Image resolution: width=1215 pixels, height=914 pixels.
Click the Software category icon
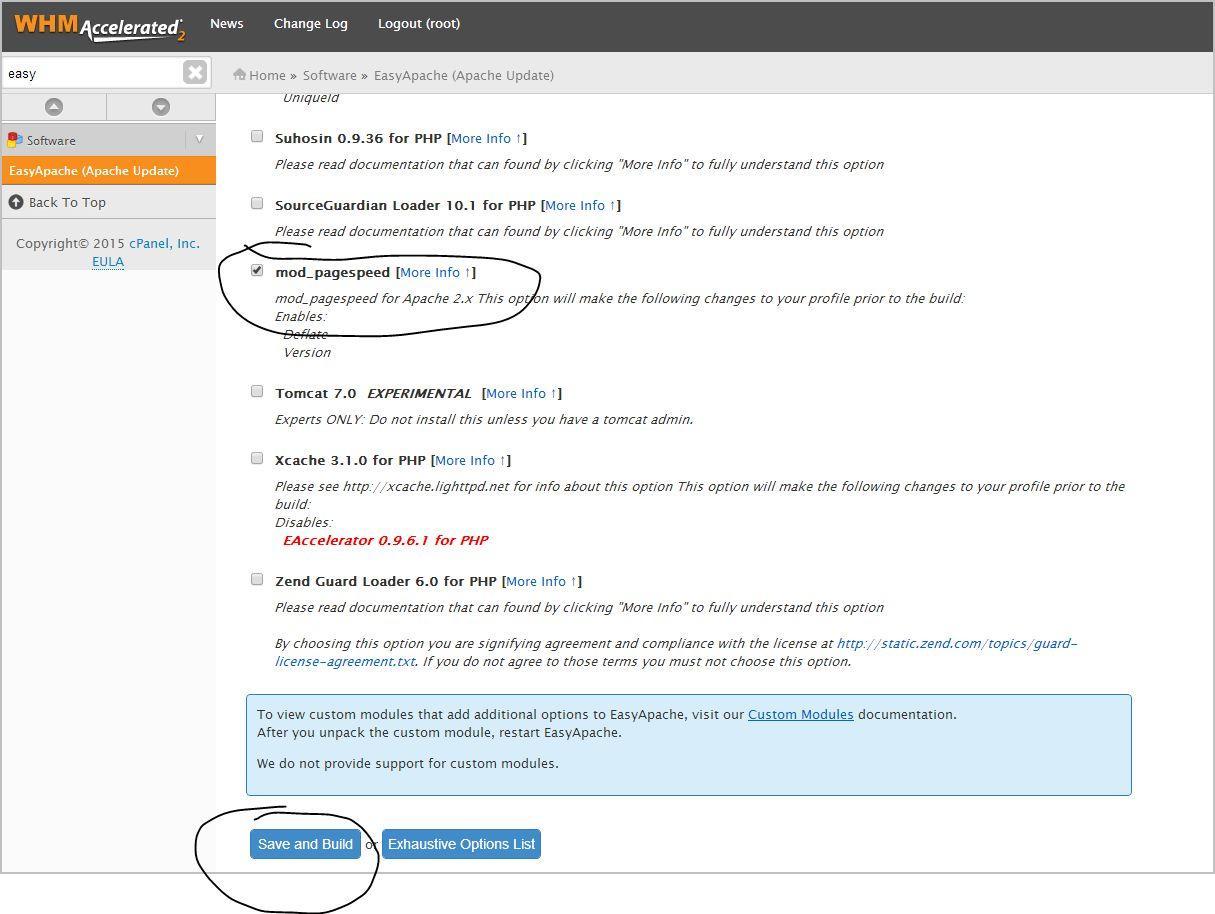15,140
